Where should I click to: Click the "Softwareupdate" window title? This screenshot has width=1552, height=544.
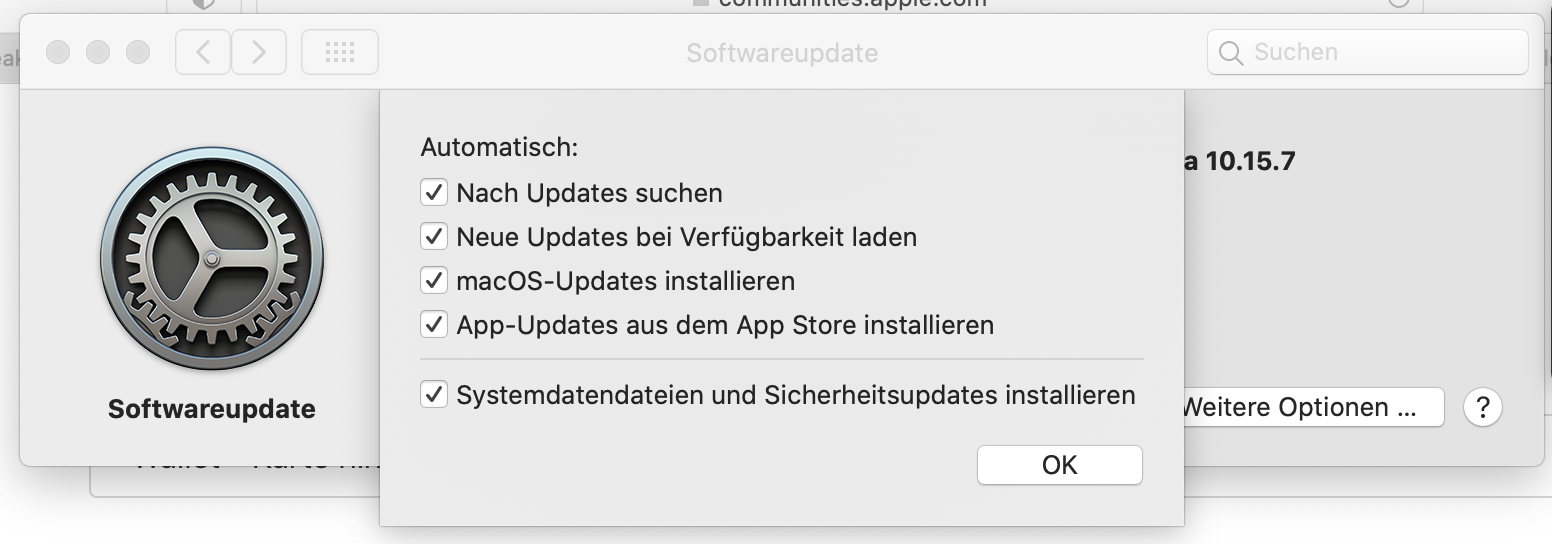[782, 52]
